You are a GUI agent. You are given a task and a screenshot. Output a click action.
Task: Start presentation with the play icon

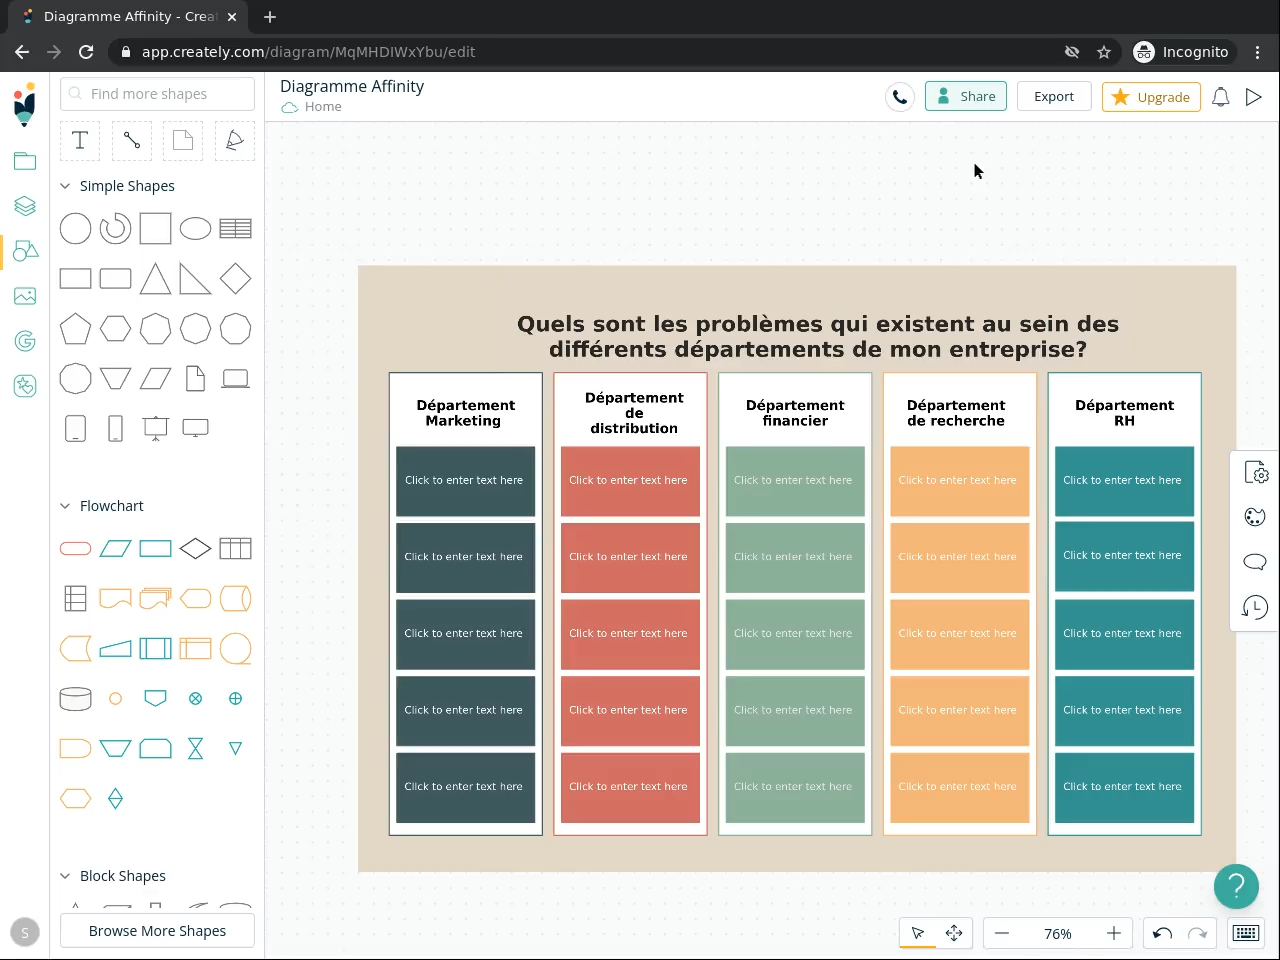tap(1254, 97)
